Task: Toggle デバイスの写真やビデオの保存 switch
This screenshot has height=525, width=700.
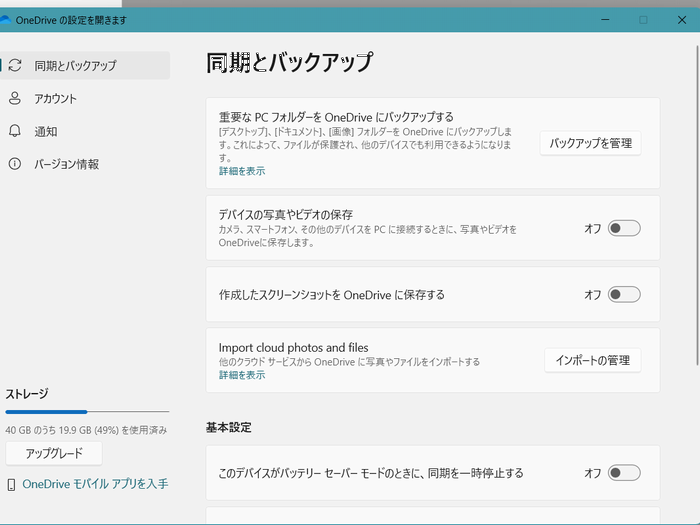Action: pyautogui.click(x=624, y=229)
